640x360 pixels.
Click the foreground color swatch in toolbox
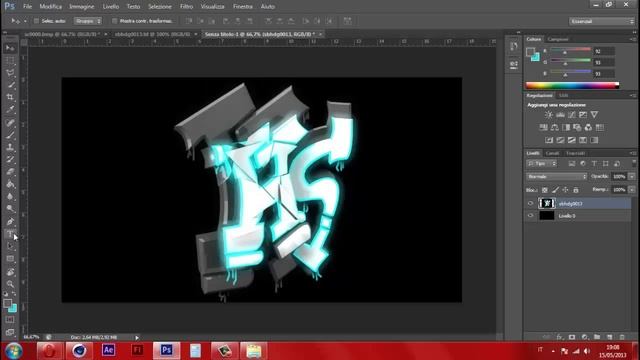tap(7, 303)
